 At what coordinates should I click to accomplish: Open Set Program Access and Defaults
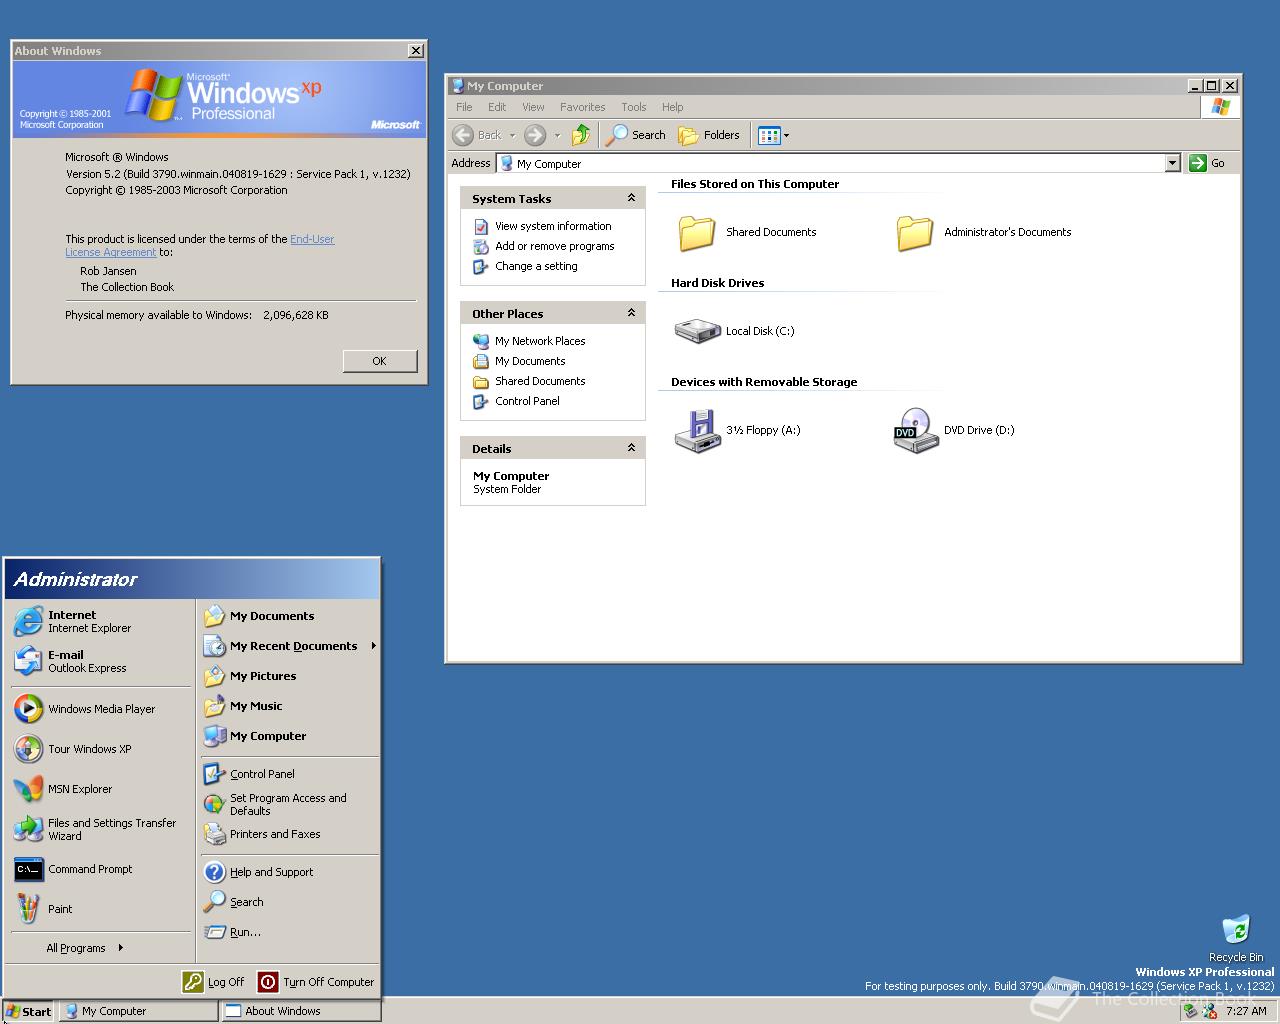[290, 804]
